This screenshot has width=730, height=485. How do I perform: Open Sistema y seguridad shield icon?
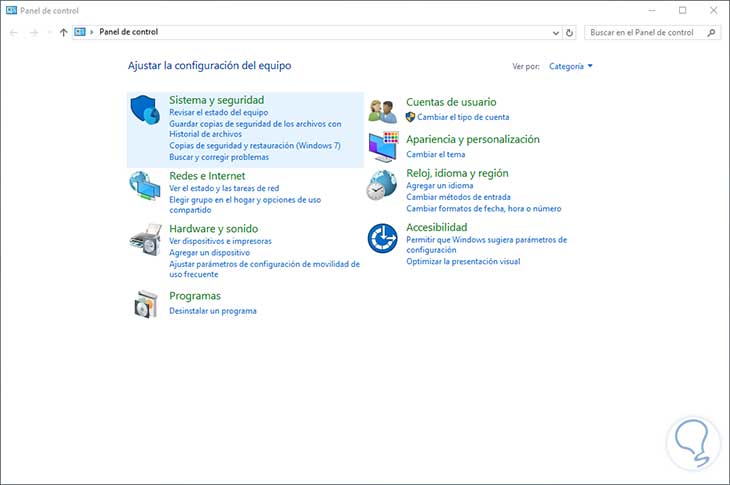coord(145,110)
